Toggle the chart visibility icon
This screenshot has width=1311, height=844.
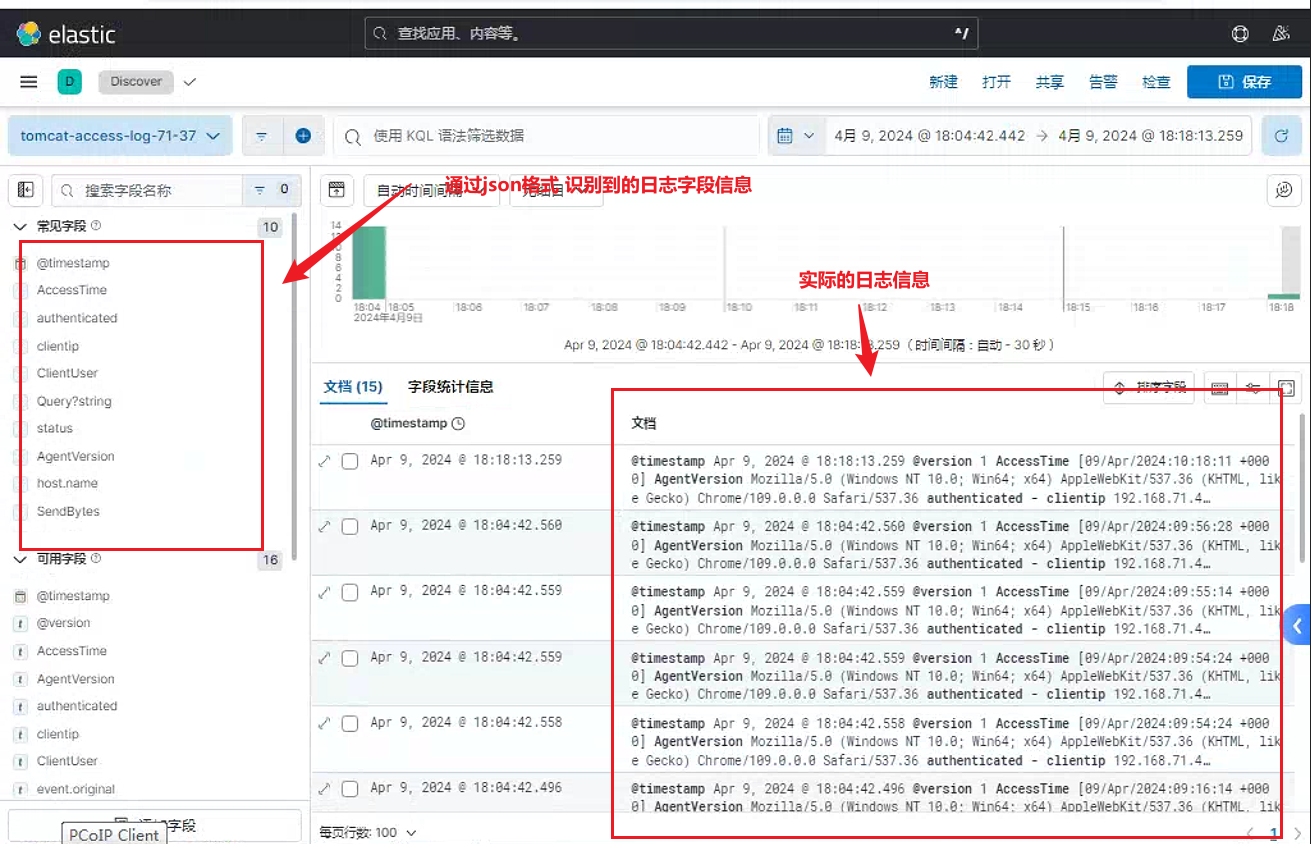pos(337,189)
